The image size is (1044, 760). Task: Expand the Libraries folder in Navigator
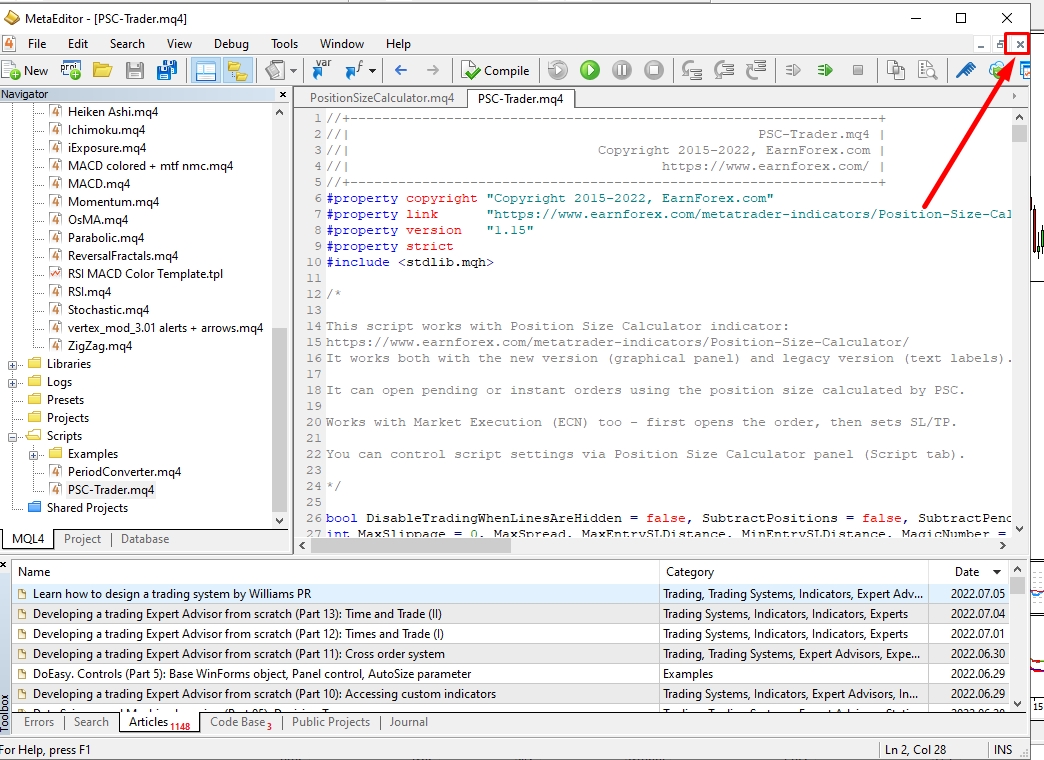(x=14, y=364)
